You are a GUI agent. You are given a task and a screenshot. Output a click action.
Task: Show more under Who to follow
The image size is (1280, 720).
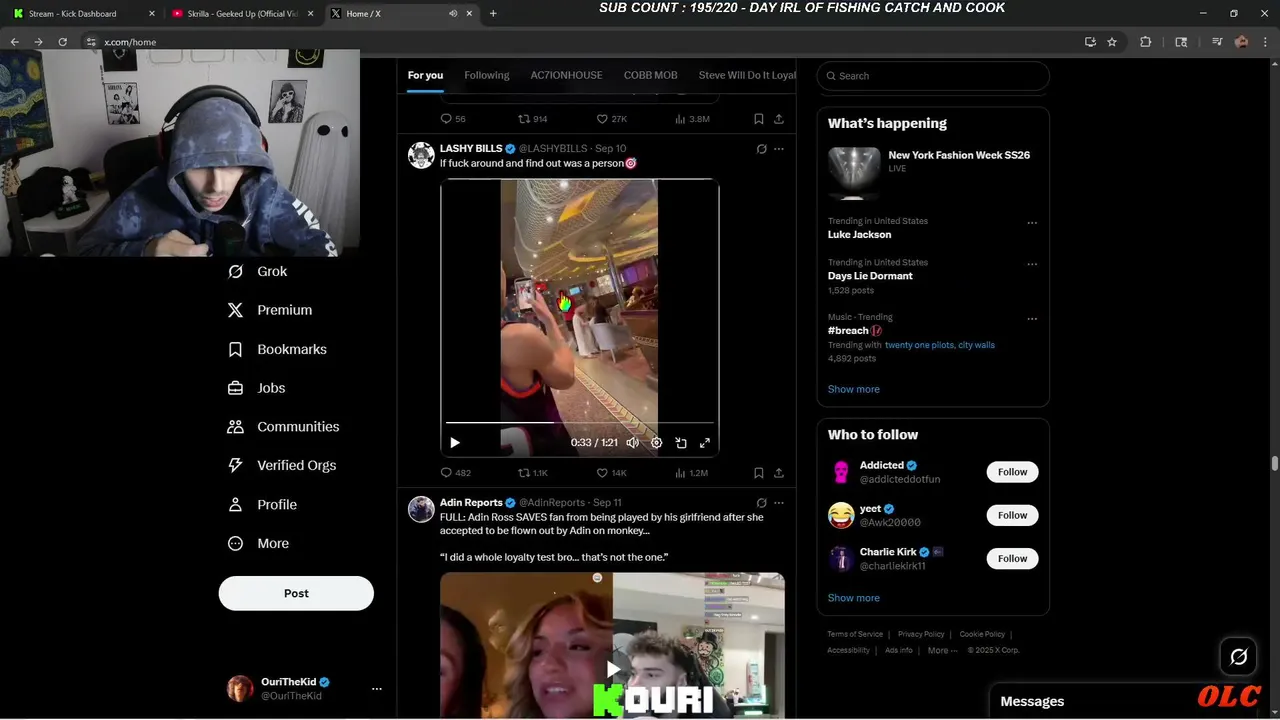coord(854,598)
